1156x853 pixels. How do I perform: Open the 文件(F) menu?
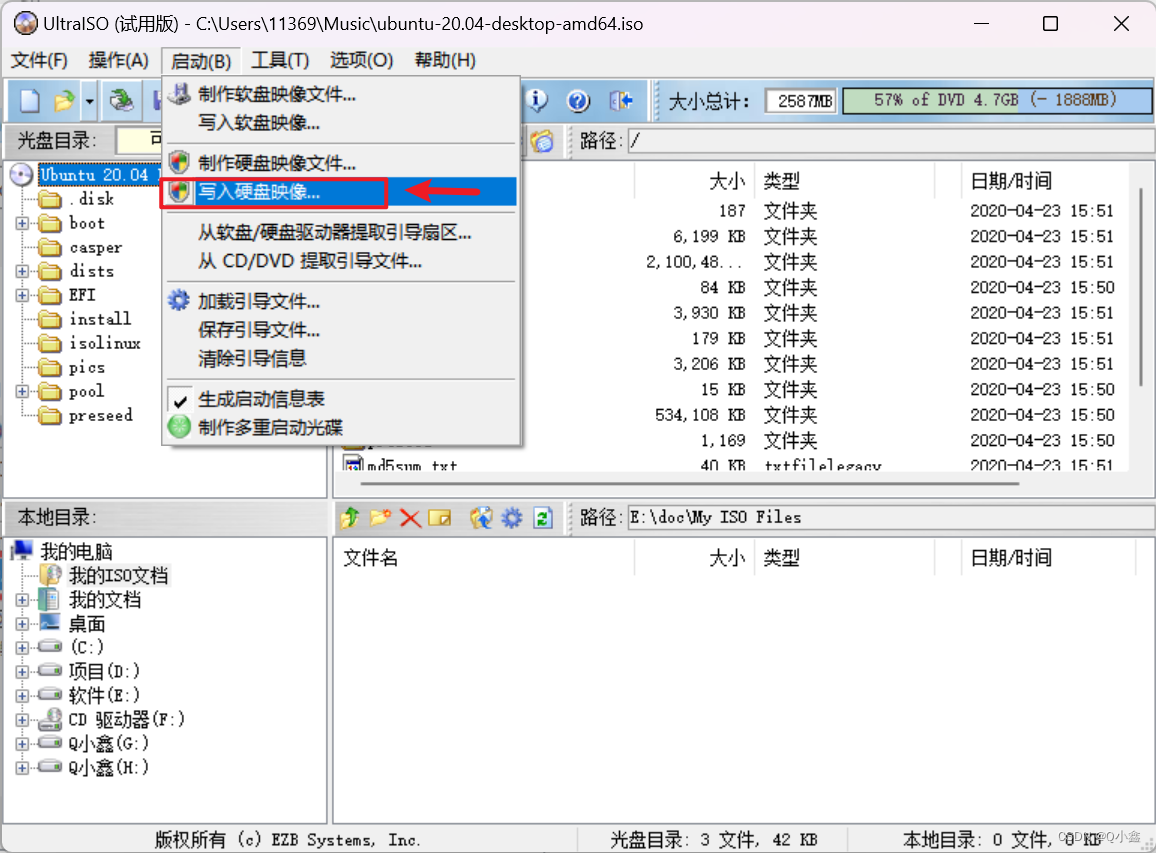[39, 60]
